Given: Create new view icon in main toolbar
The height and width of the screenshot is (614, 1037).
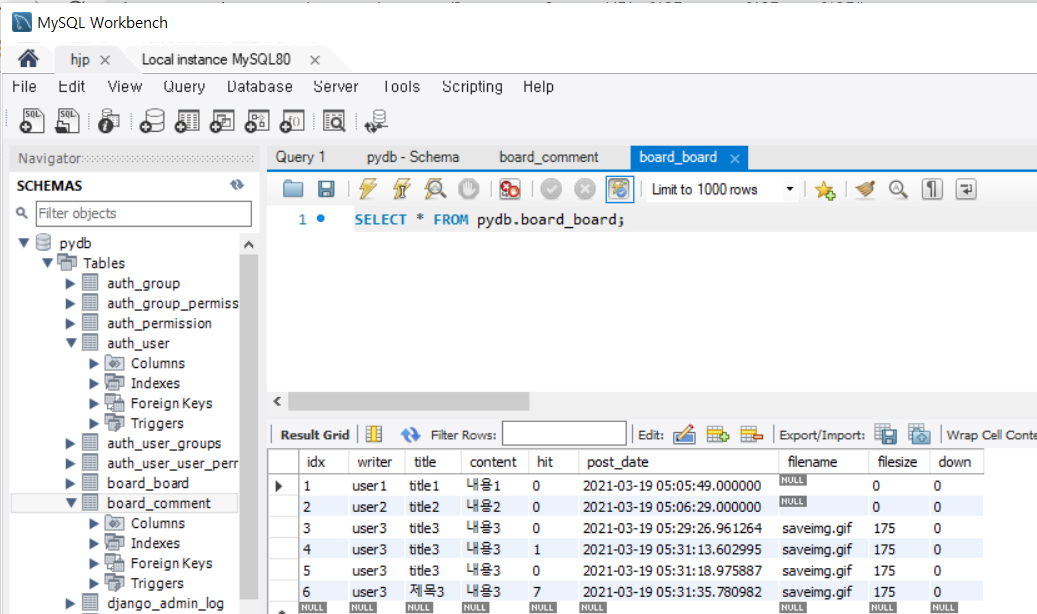Looking at the screenshot, I should coord(222,121).
